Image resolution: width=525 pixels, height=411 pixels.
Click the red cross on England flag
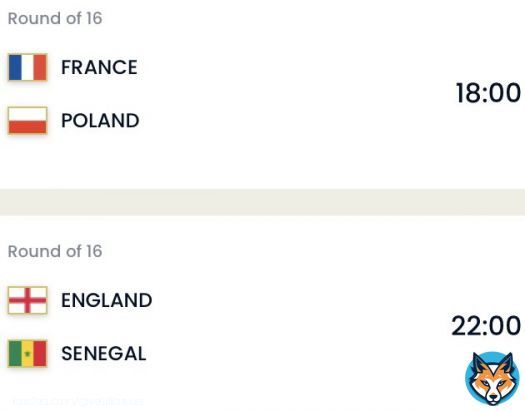coord(27,300)
